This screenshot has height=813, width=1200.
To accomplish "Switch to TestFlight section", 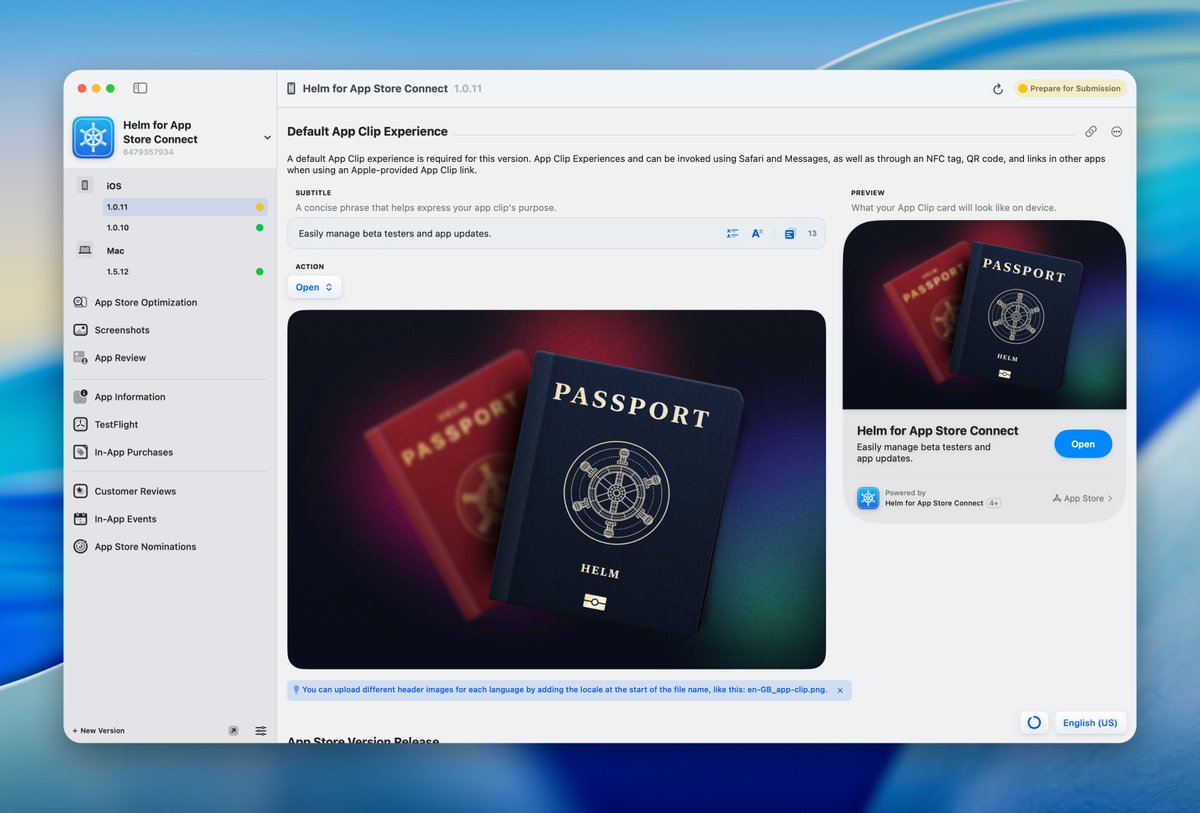I will click(116, 424).
